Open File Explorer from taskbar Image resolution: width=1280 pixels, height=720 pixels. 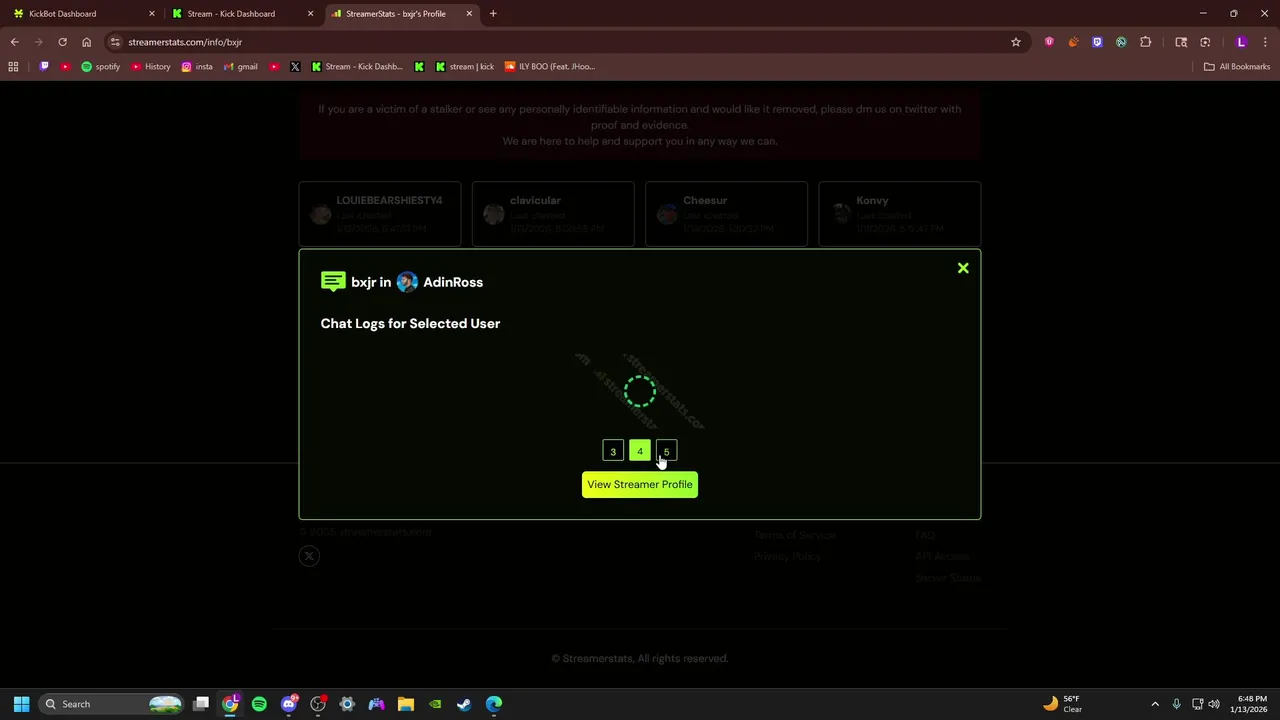tap(406, 704)
